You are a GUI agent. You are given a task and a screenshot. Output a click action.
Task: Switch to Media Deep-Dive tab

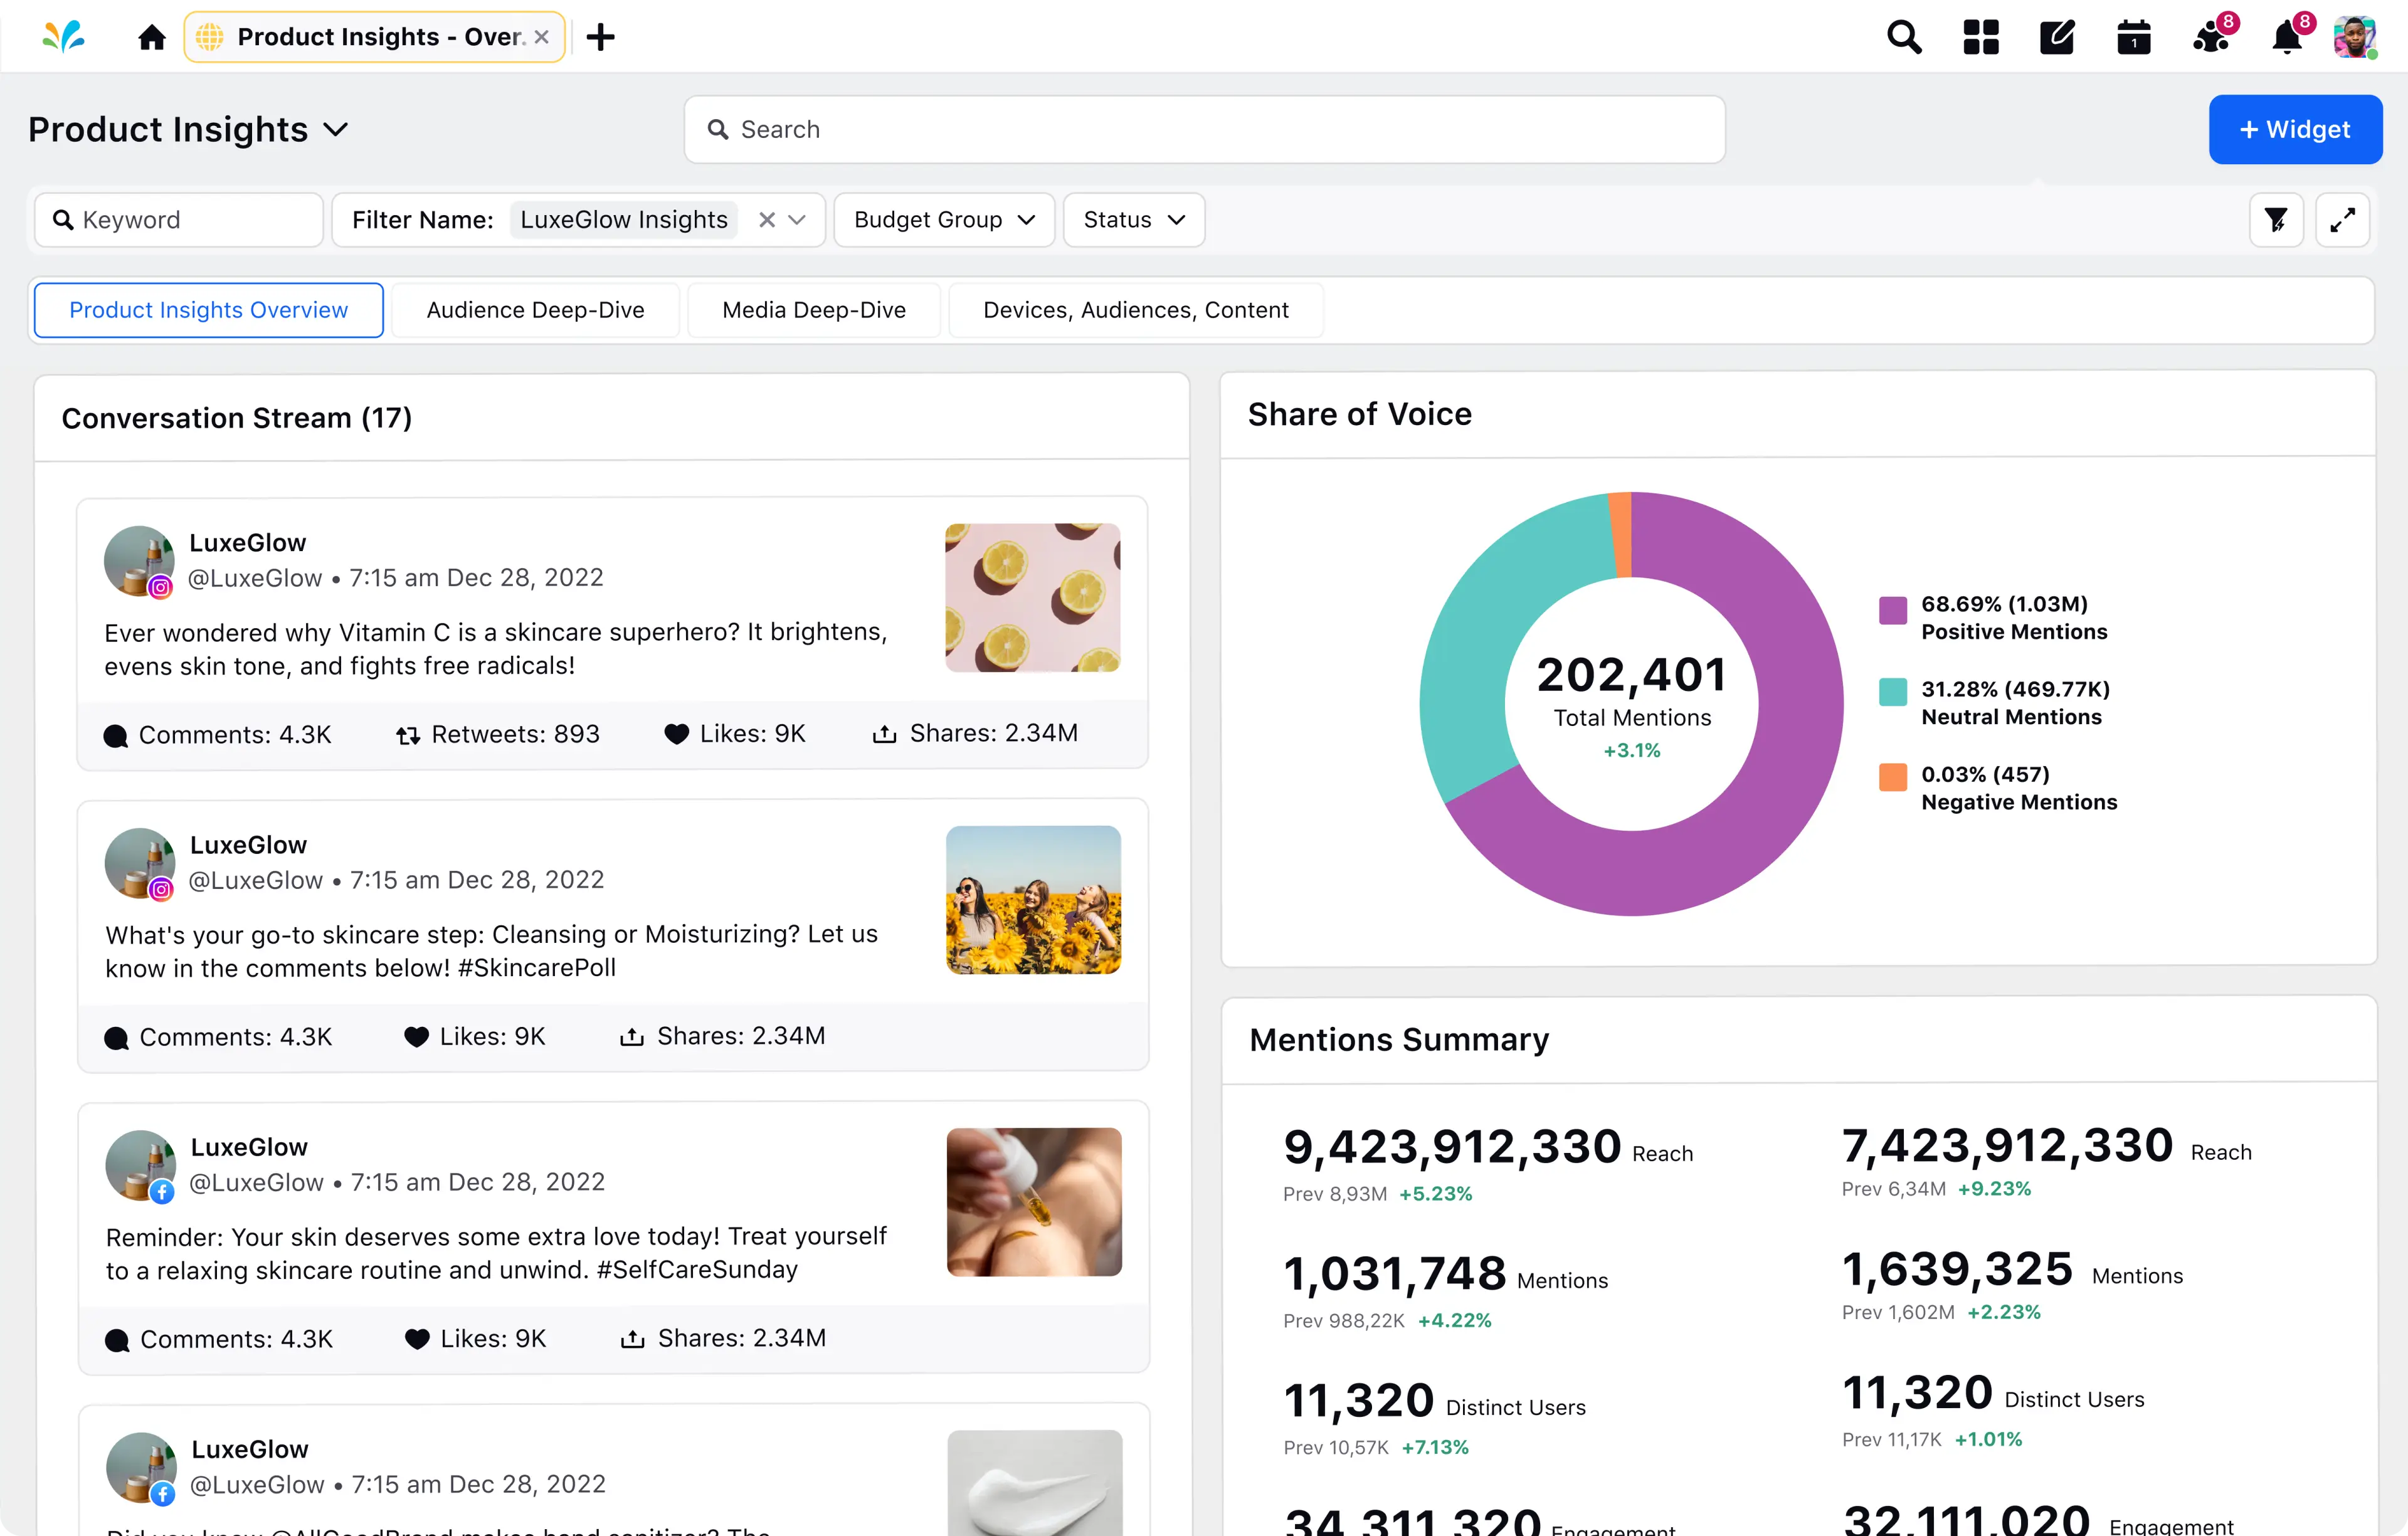point(813,309)
